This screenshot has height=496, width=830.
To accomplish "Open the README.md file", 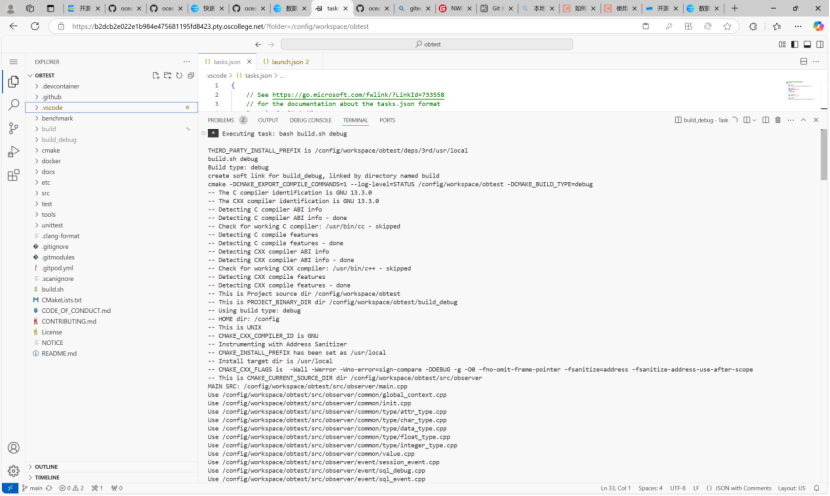I will pos(111,354).
